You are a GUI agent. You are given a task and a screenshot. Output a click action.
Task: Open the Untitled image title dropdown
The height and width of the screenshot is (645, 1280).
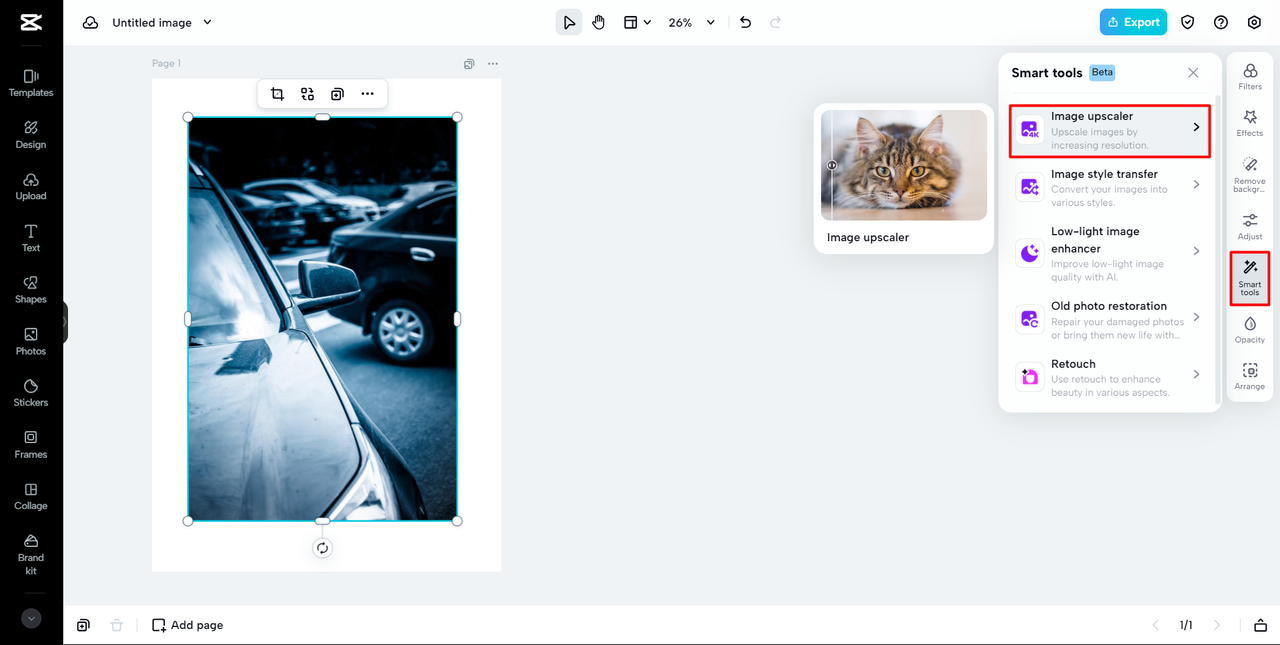[162, 22]
